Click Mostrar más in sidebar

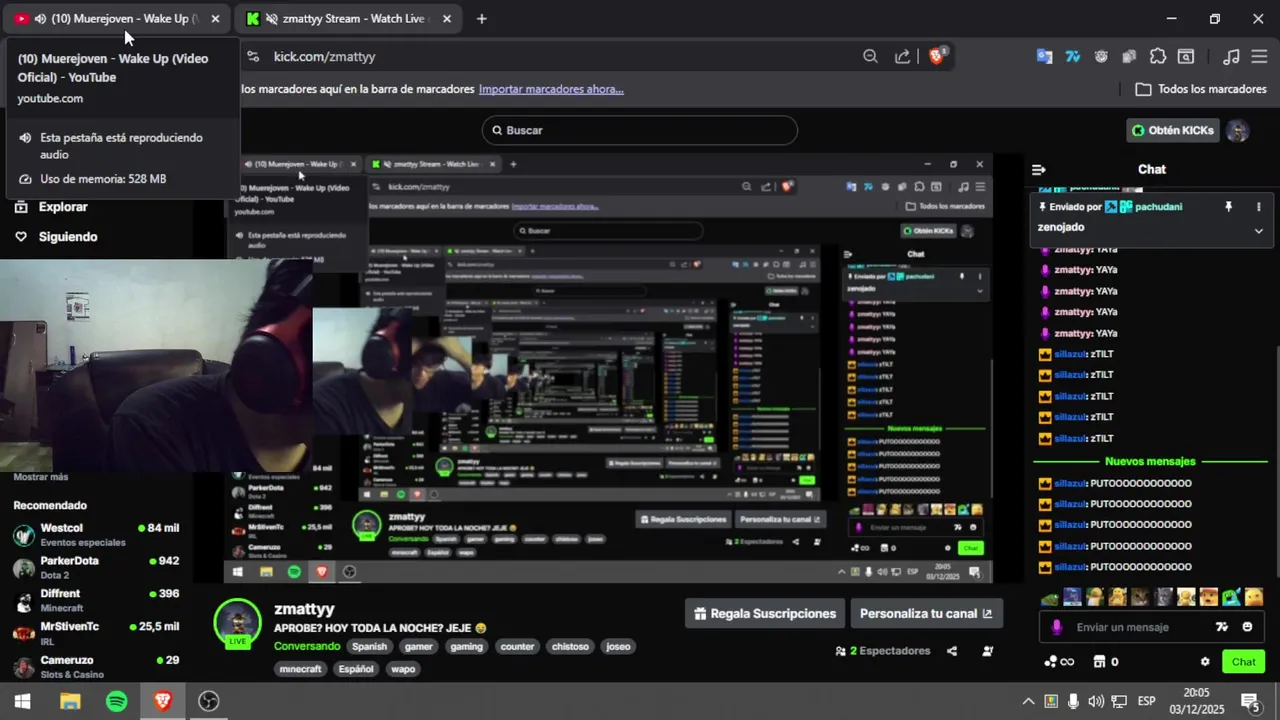click(x=41, y=477)
